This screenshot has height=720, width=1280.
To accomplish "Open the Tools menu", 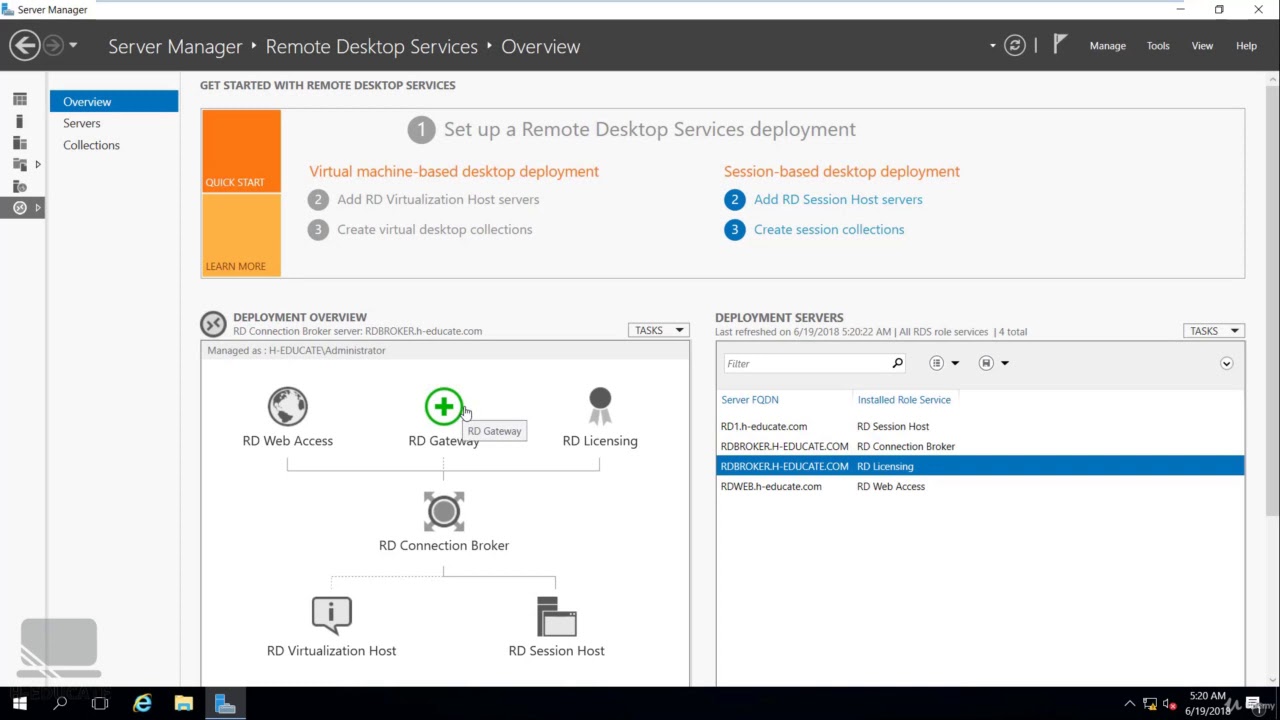I will coord(1158,46).
